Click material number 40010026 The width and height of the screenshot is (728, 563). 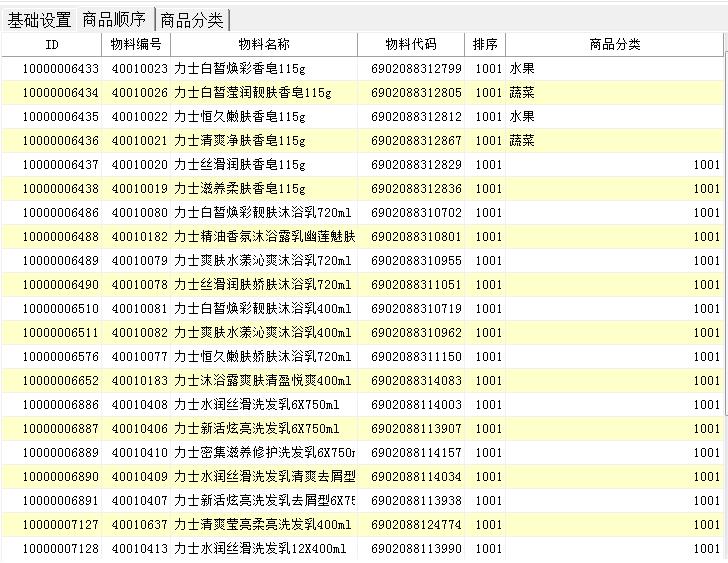pos(139,93)
